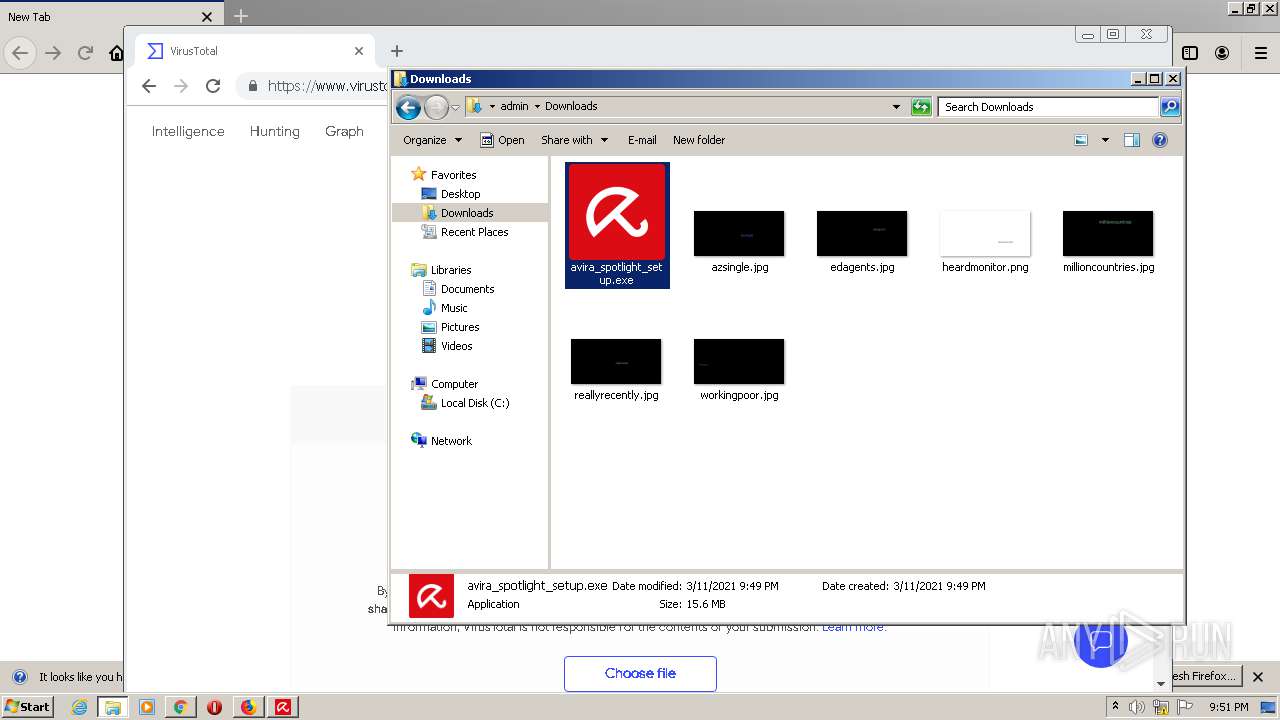Open the address bar history dropdown
Image resolution: width=1280 pixels, height=720 pixels.
[x=896, y=107]
